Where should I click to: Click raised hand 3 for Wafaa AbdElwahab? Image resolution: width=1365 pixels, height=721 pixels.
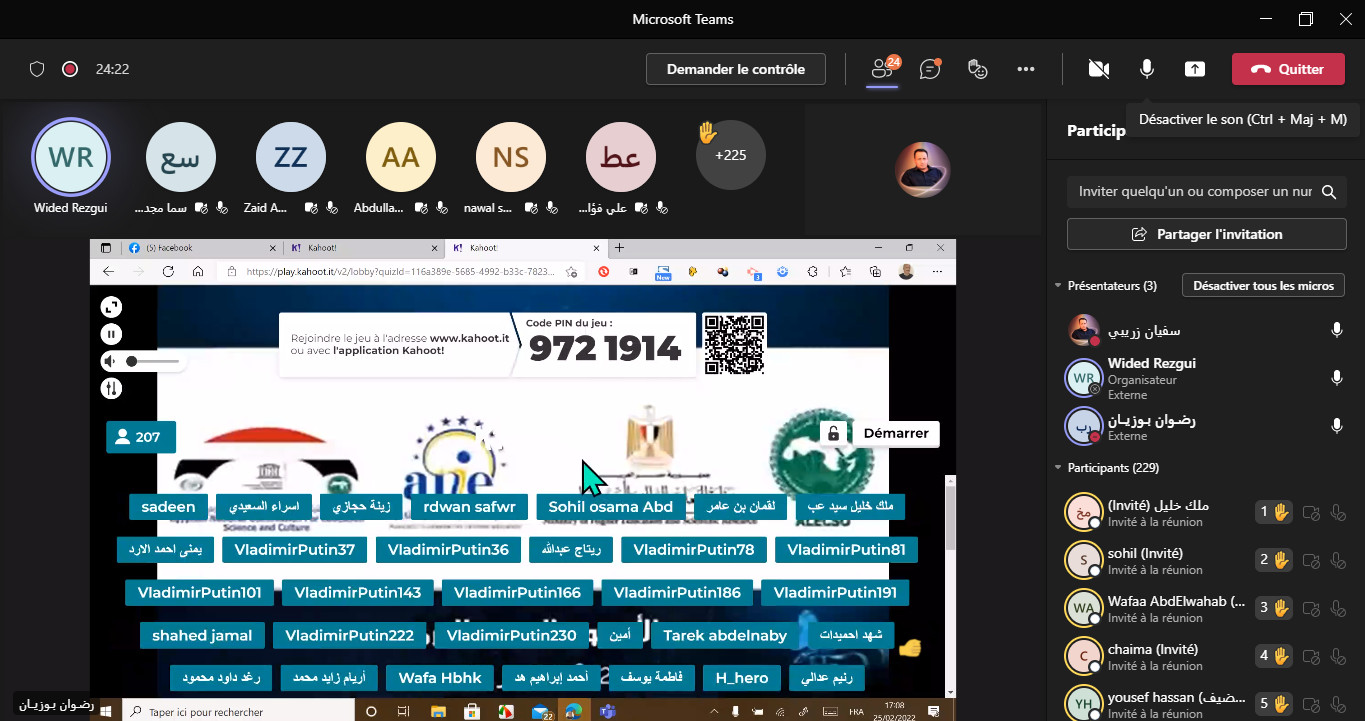[x=1274, y=608]
